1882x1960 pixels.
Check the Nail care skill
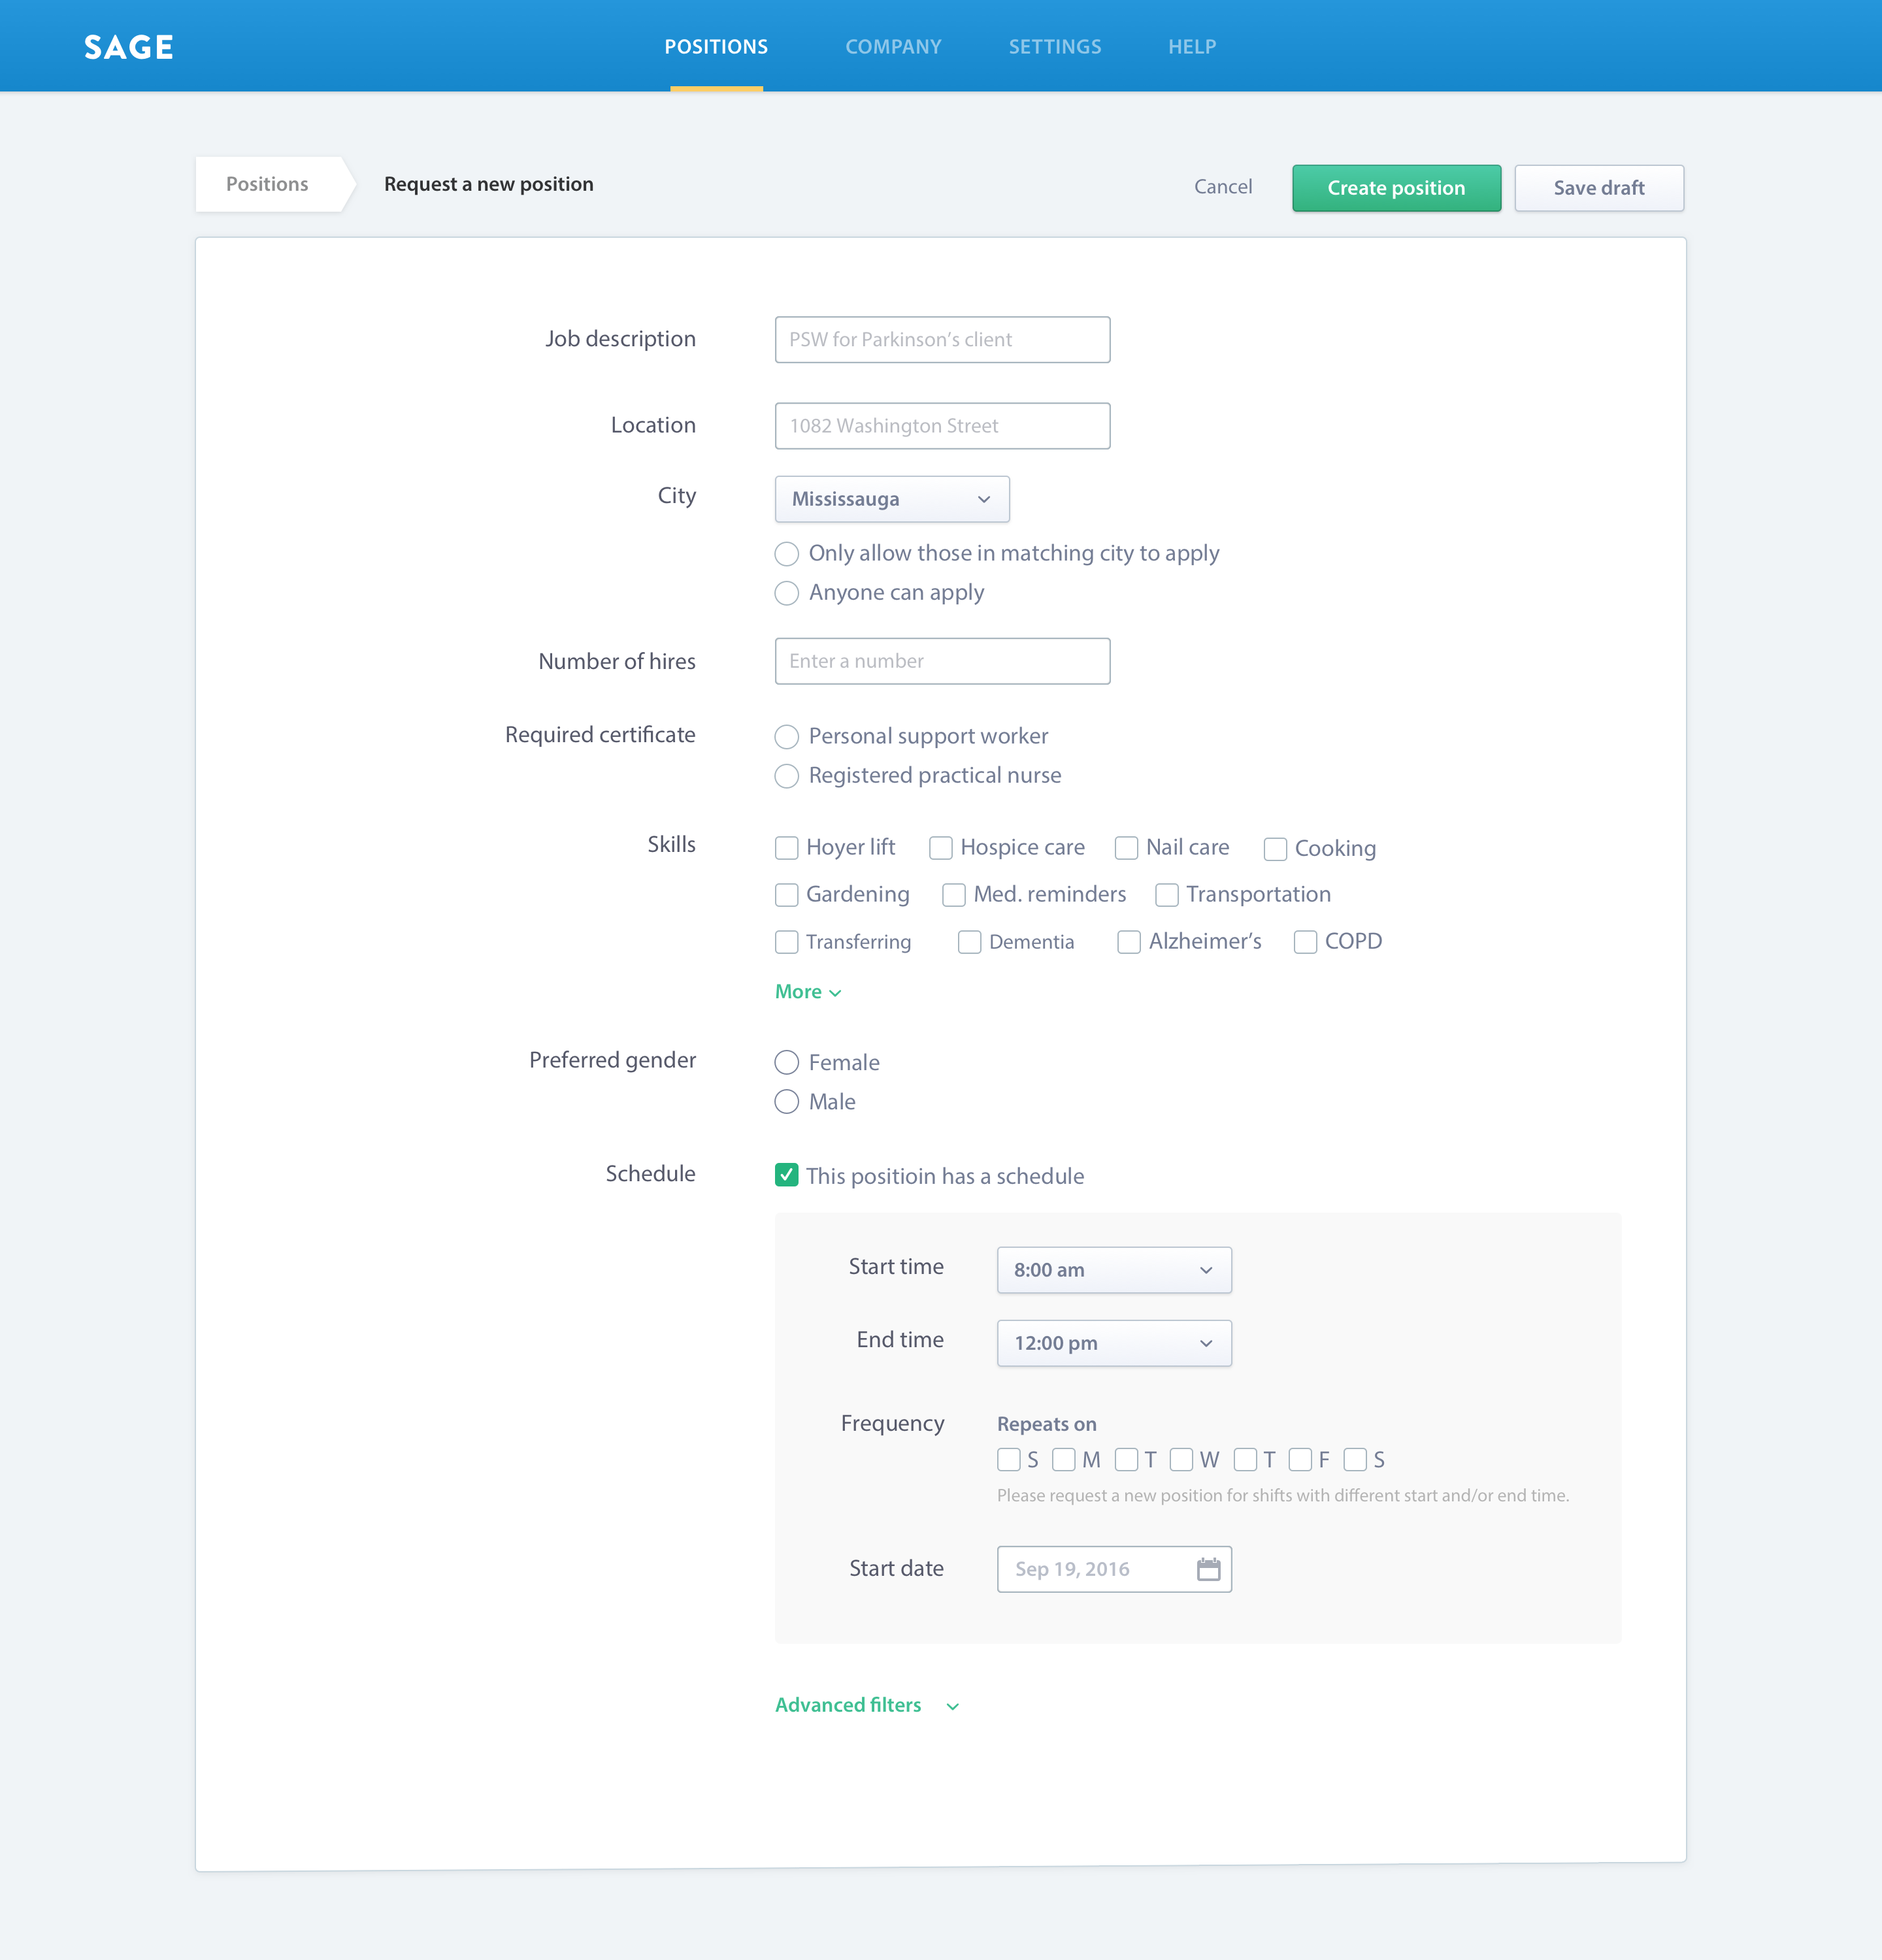click(x=1127, y=848)
